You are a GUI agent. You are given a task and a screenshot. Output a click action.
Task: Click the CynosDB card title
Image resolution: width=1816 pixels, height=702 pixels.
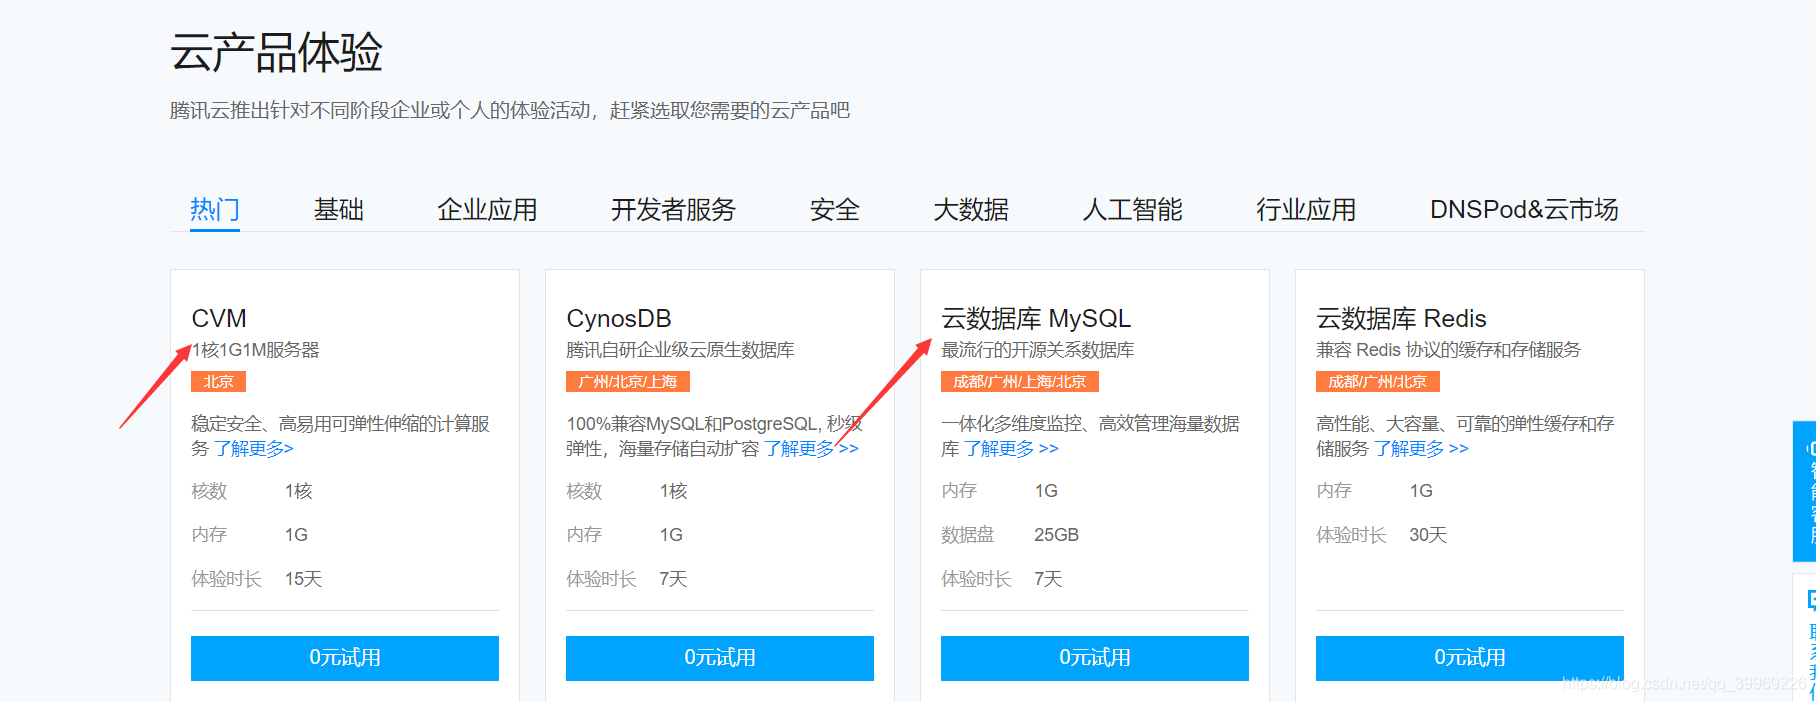[619, 319]
